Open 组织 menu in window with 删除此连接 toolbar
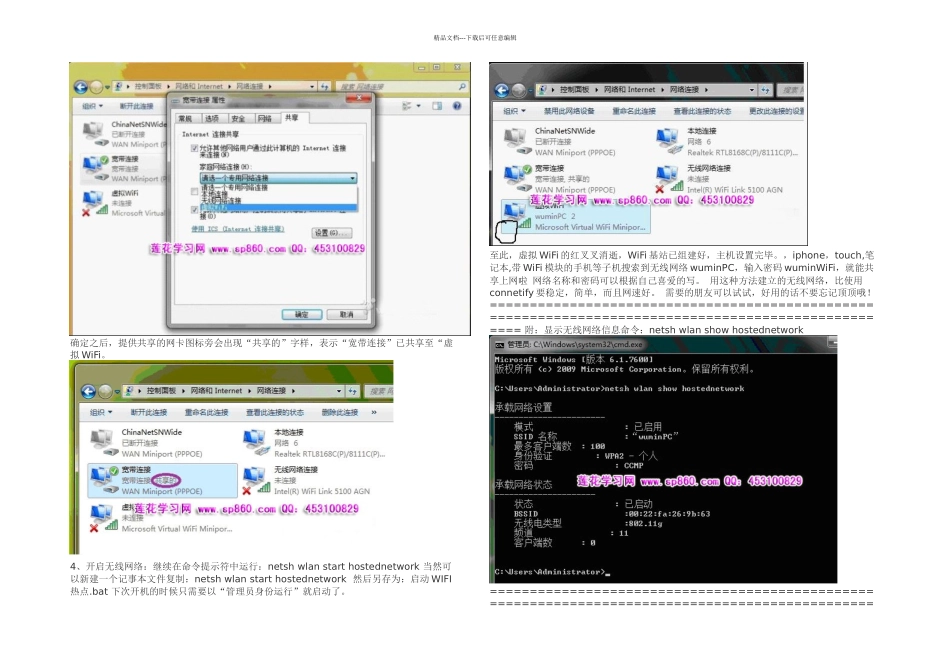Viewport: 950px width, 672px height. click(x=101, y=412)
